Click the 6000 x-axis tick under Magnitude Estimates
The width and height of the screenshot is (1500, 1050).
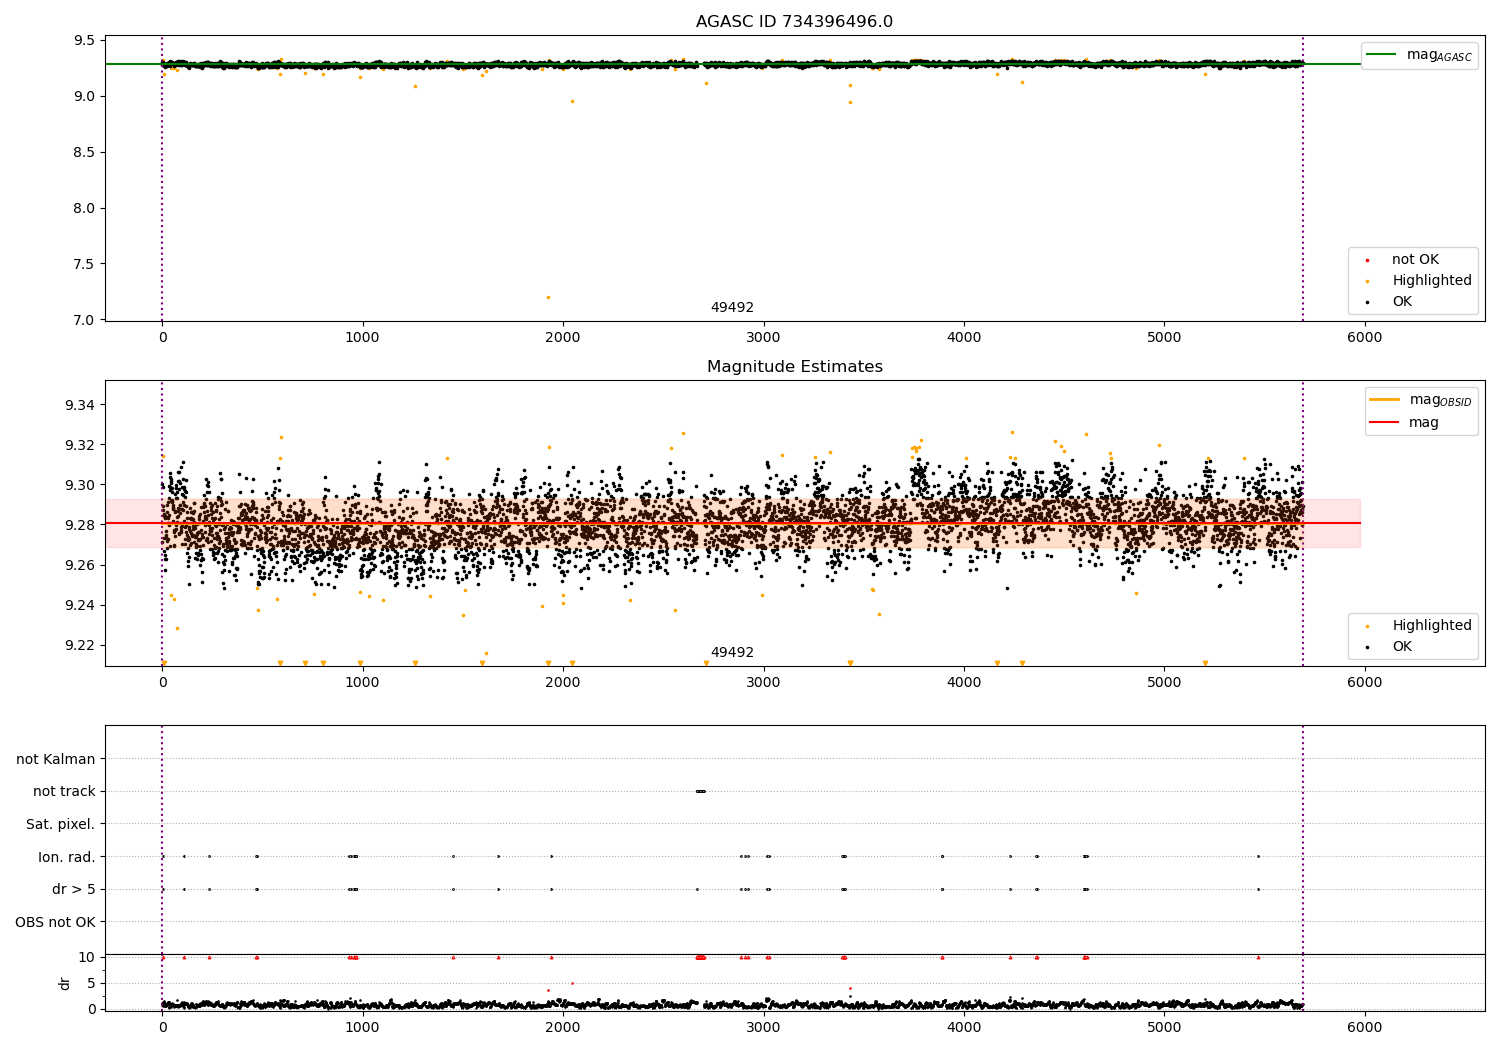(1365, 683)
